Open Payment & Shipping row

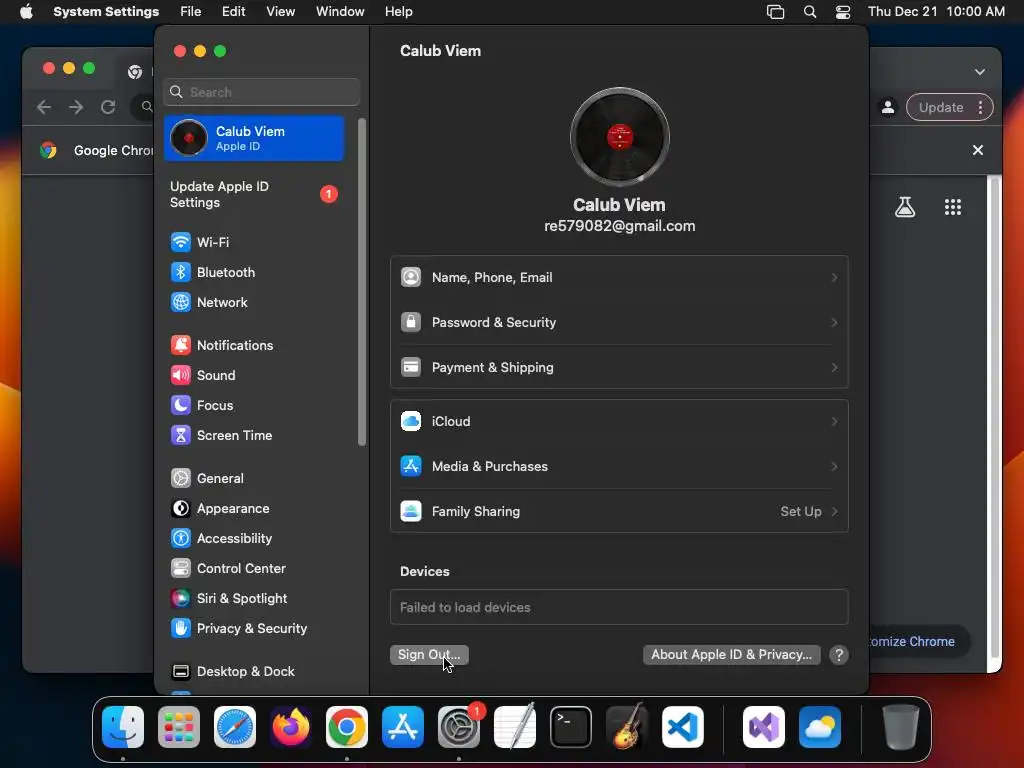click(x=619, y=368)
